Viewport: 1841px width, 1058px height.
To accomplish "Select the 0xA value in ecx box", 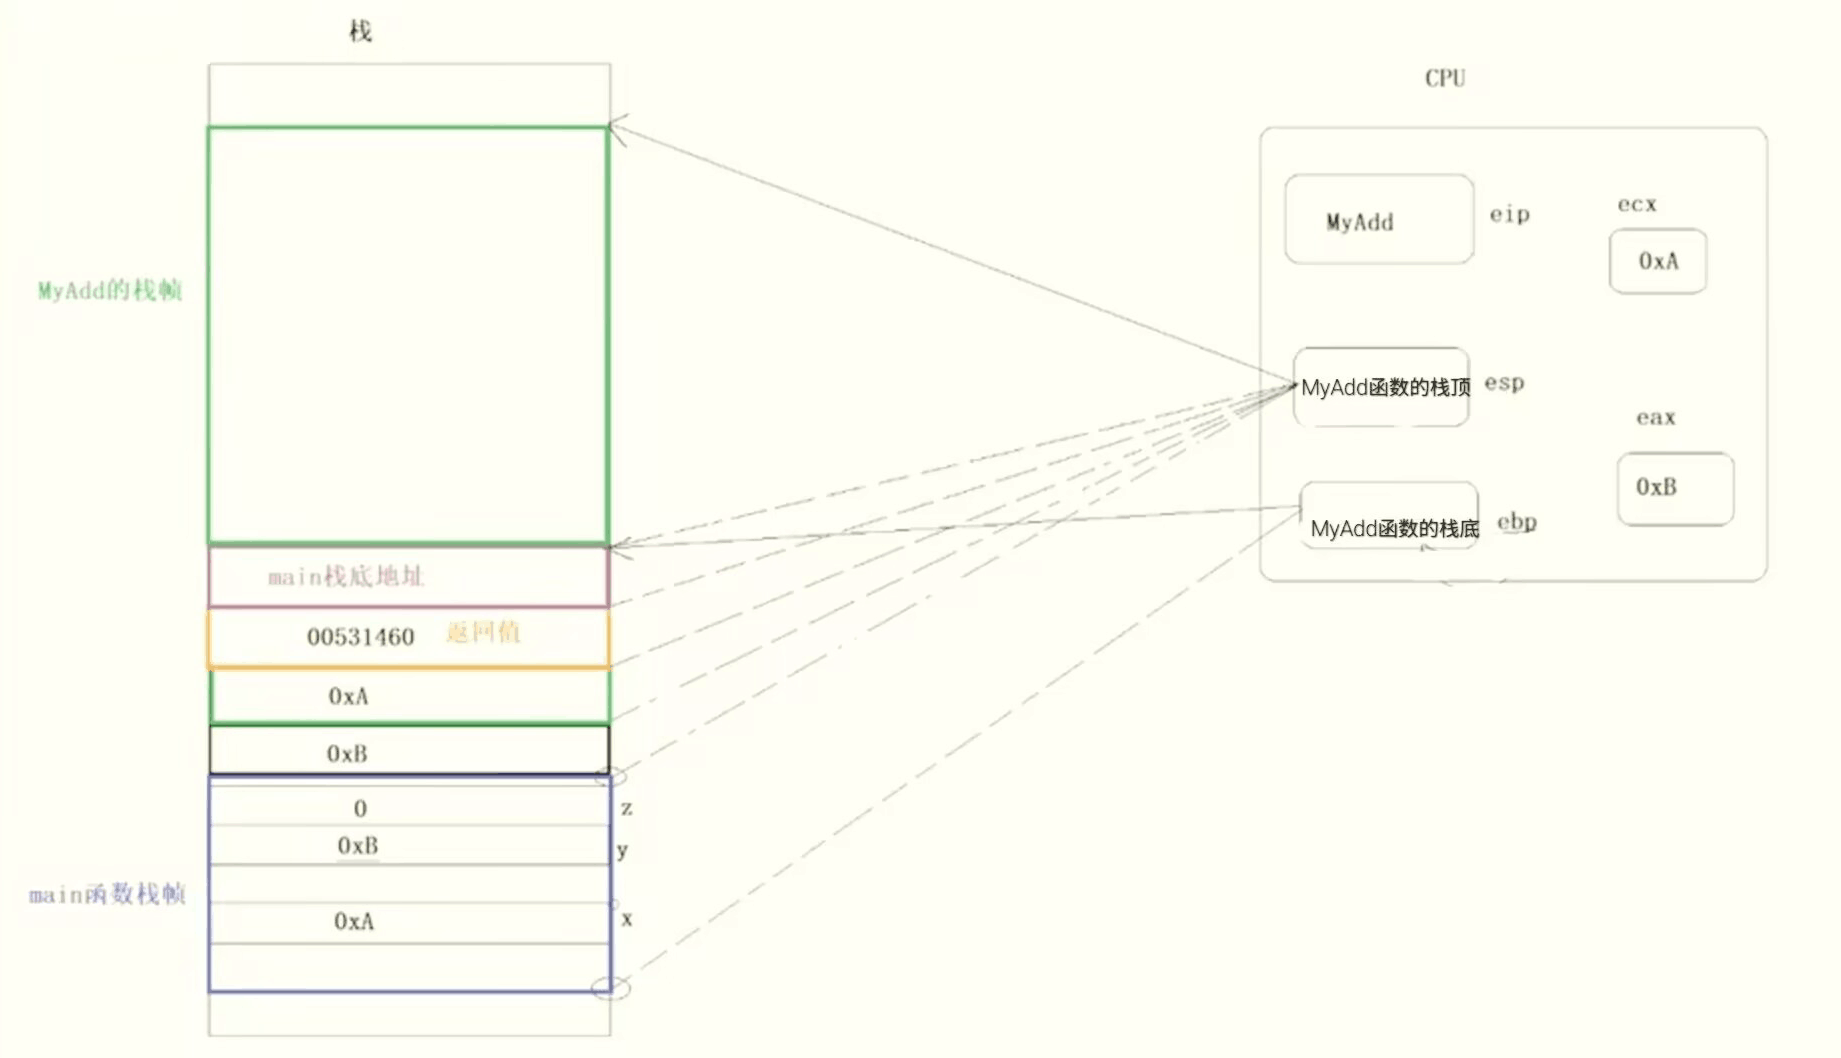I will (1658, 261).
